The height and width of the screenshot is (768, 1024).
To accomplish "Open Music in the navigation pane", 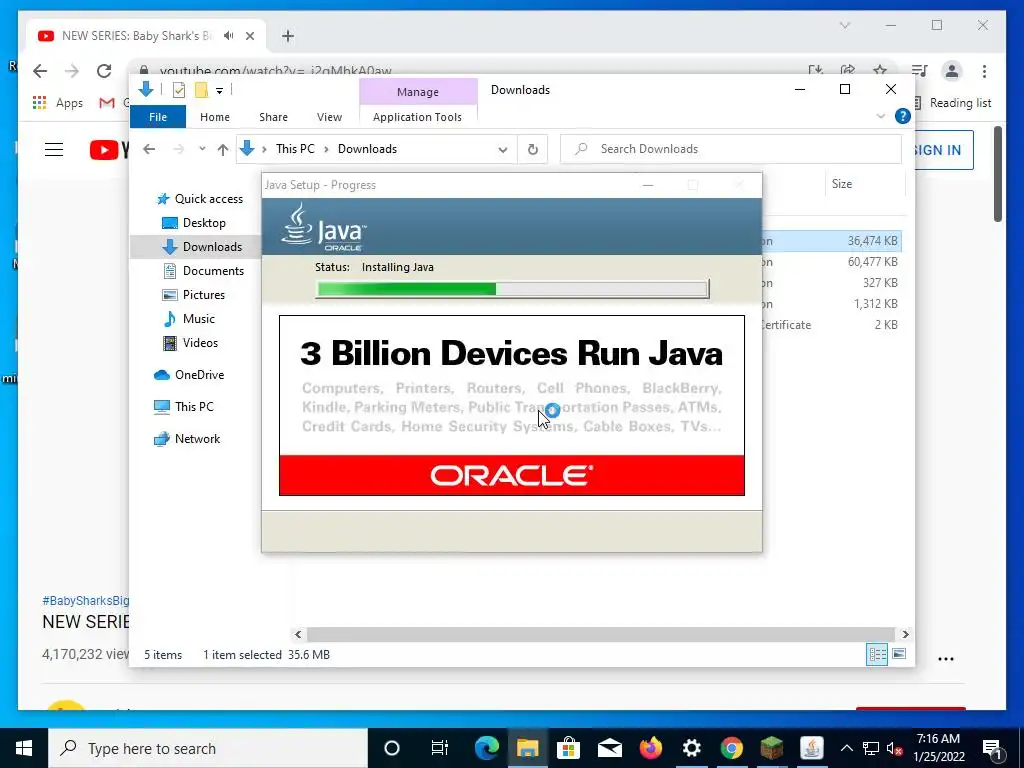I will click(x=188, y=319).
